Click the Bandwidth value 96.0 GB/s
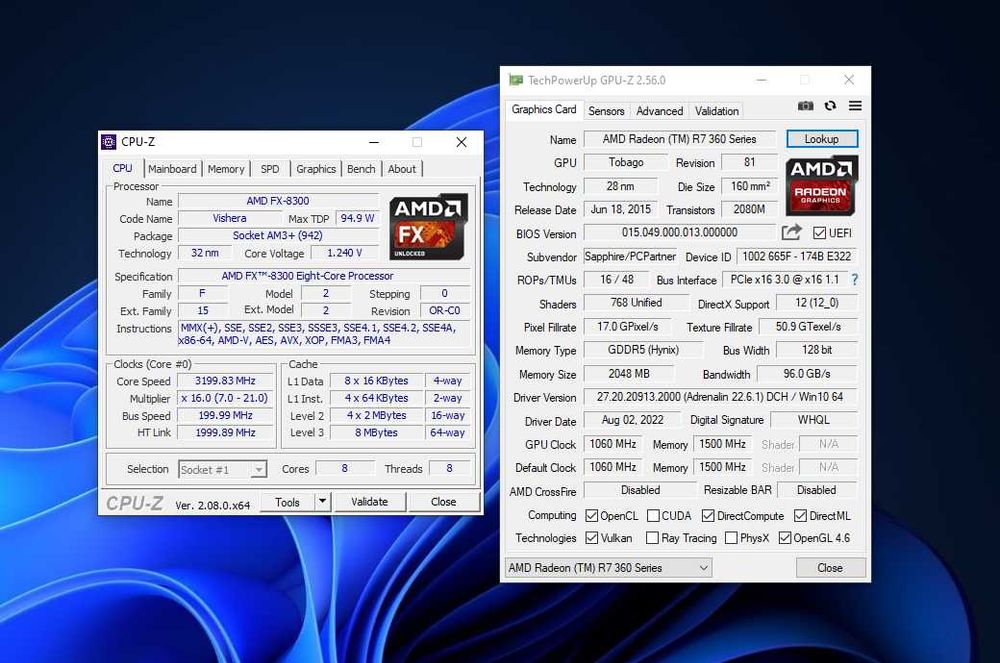This screenshot has height=663, width=1000. pyautogui.click(x=807, y=374)
